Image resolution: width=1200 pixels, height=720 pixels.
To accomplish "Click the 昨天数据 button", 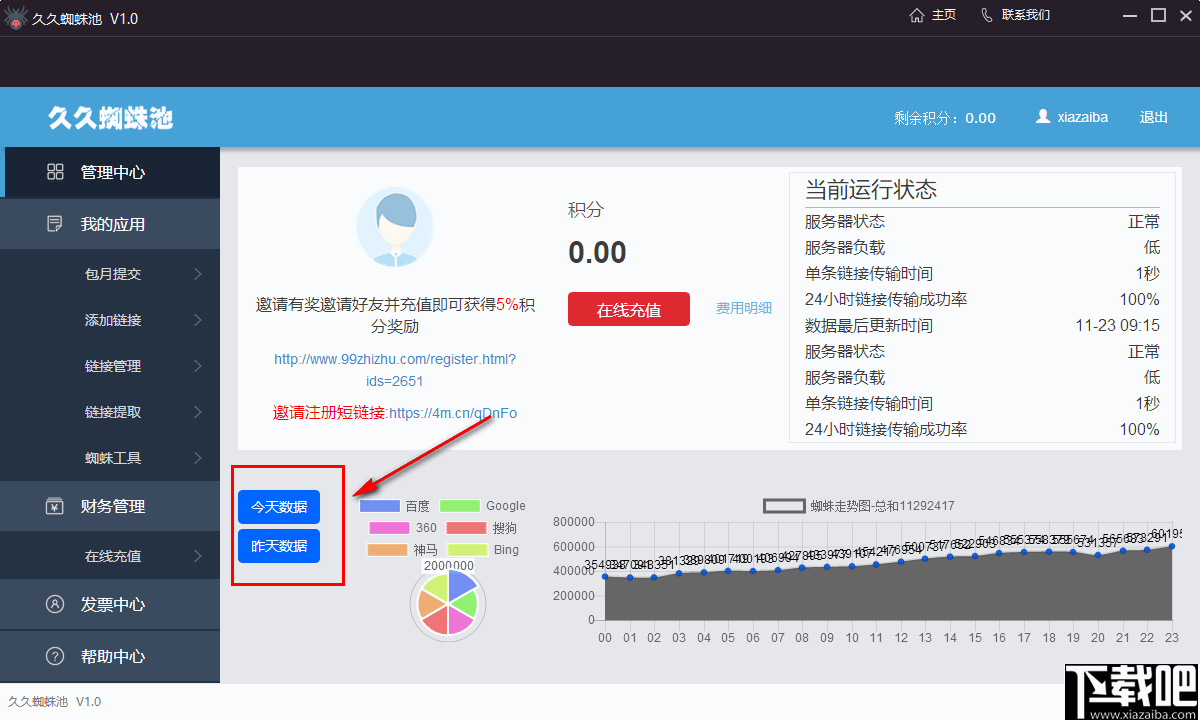I will (279, 546).
